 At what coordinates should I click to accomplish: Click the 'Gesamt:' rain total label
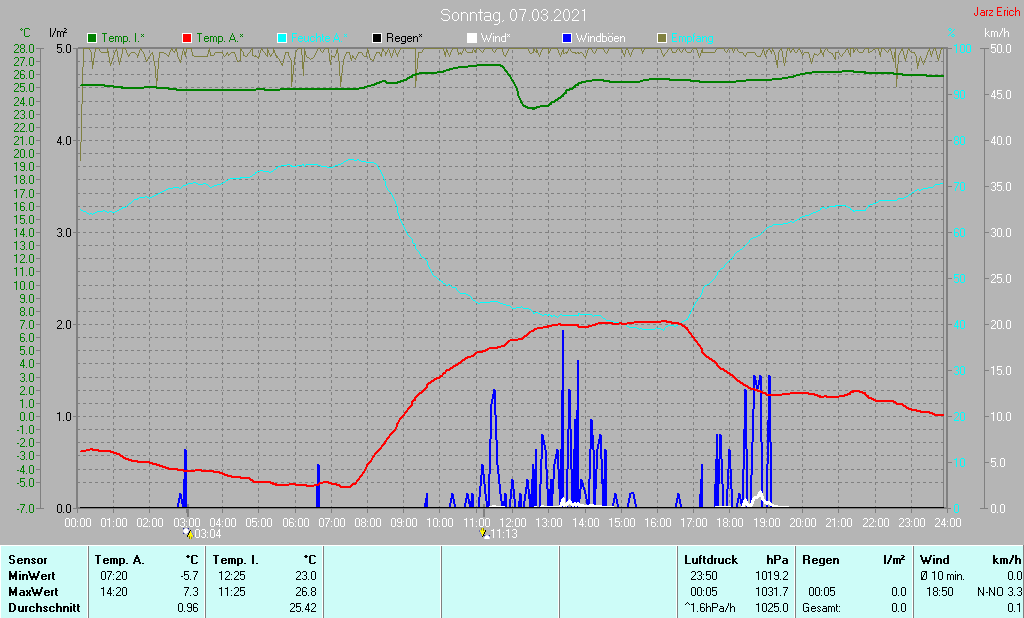822,608
